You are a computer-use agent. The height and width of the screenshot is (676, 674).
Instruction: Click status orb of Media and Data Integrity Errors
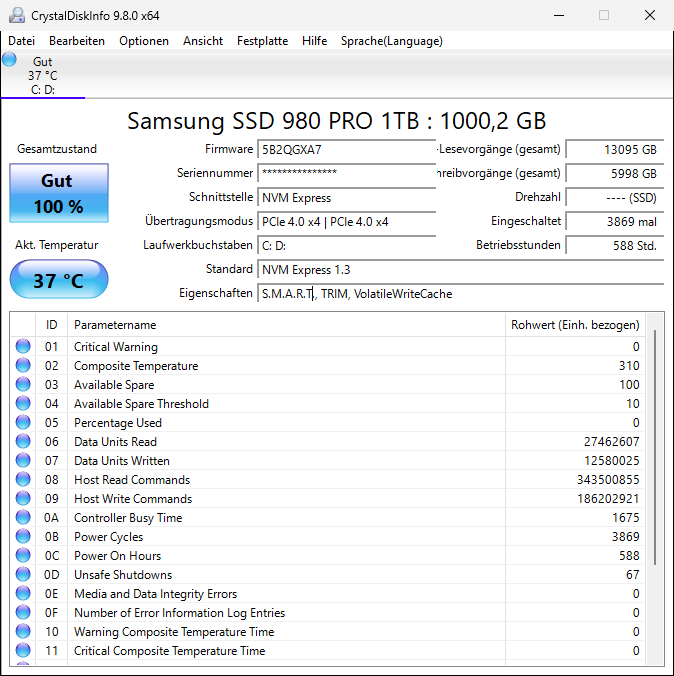point(23,593)
